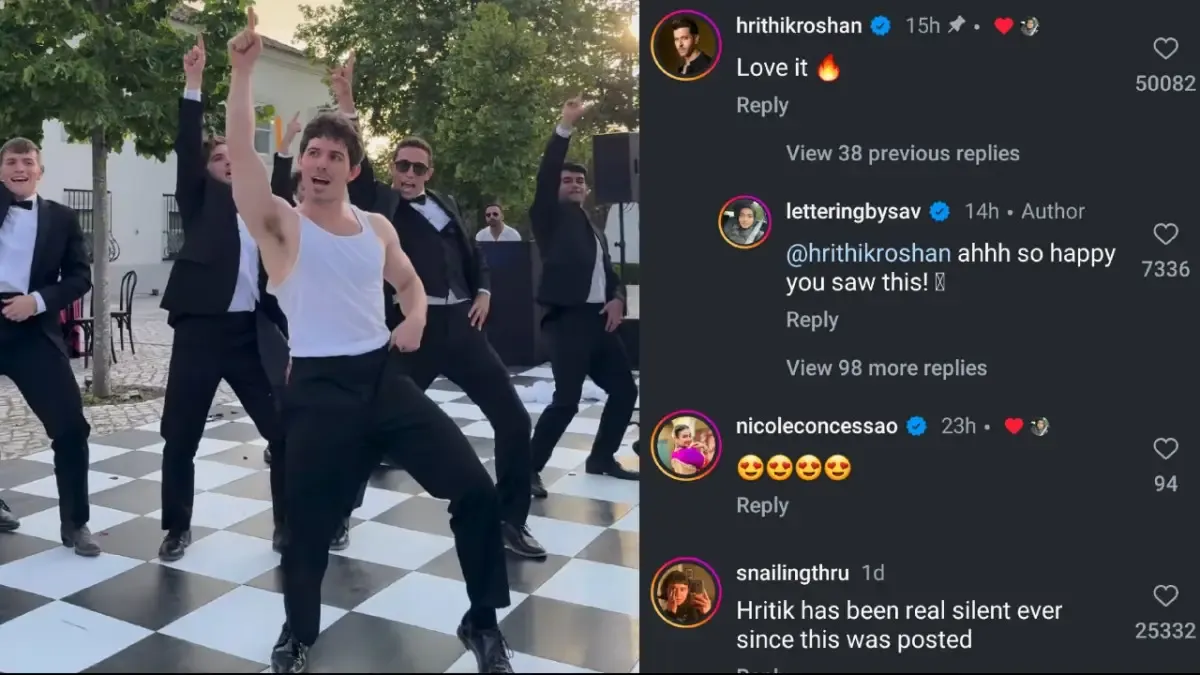Click the verified badge beside letteringbysav

(939, 211)
